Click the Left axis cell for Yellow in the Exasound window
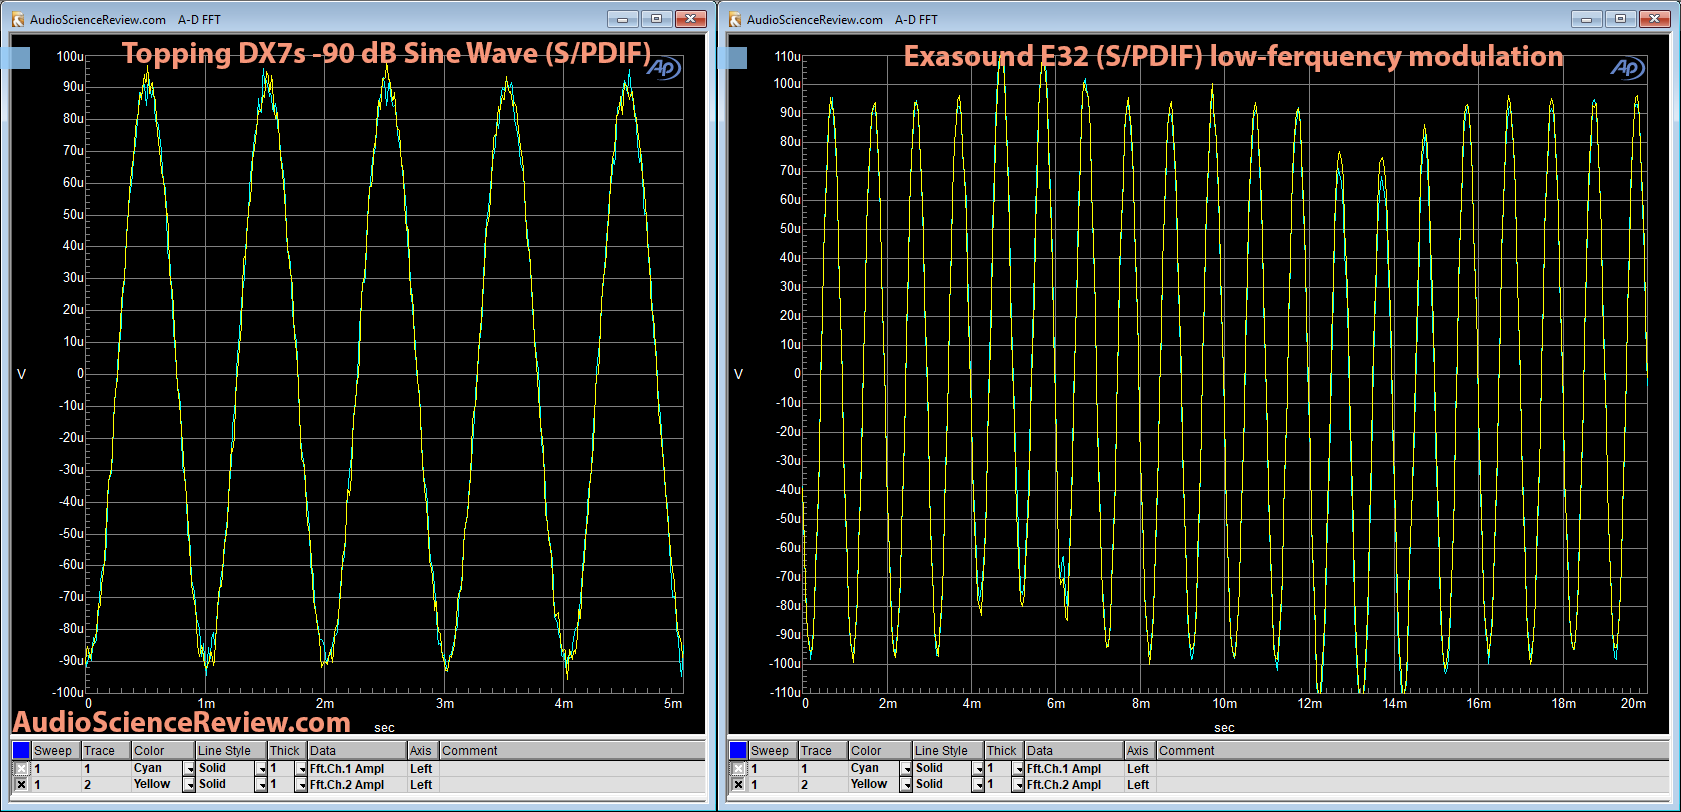Viewport: 1681px width, 812px height. coord(1141,785)
